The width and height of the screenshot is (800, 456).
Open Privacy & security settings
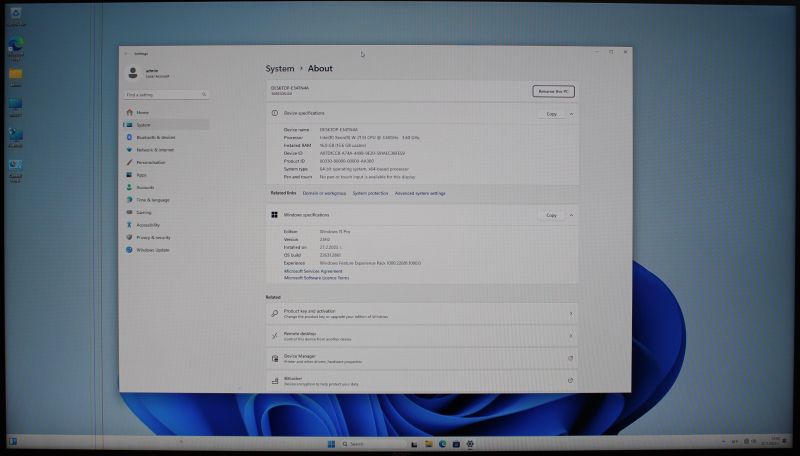[153, 238]
